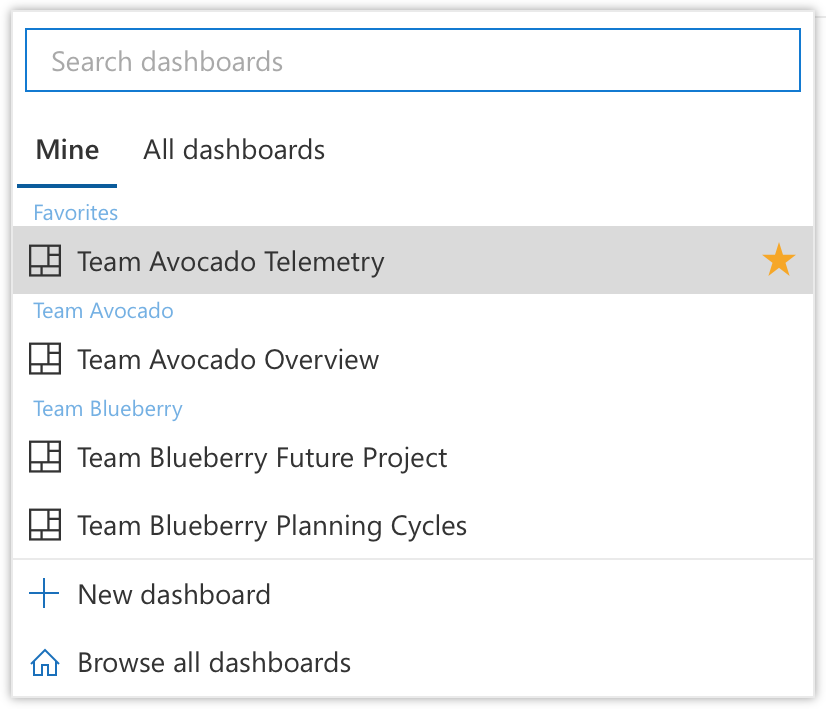Open Team Avocado Telemetry dashboard
The width and height of the screenshot is (826, 709).
tap(413, 260)
